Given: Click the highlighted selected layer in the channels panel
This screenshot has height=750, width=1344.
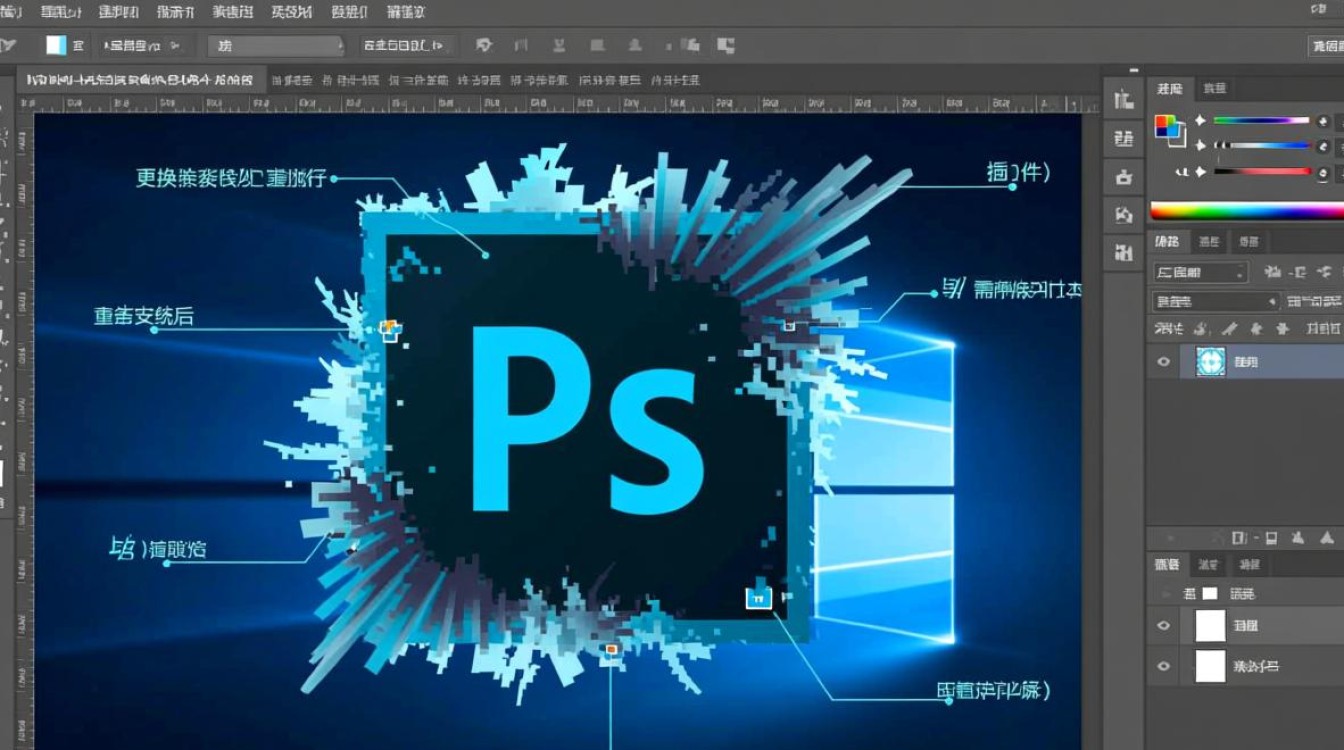Looking at the screenshot, I should (x=1250, y=362).
